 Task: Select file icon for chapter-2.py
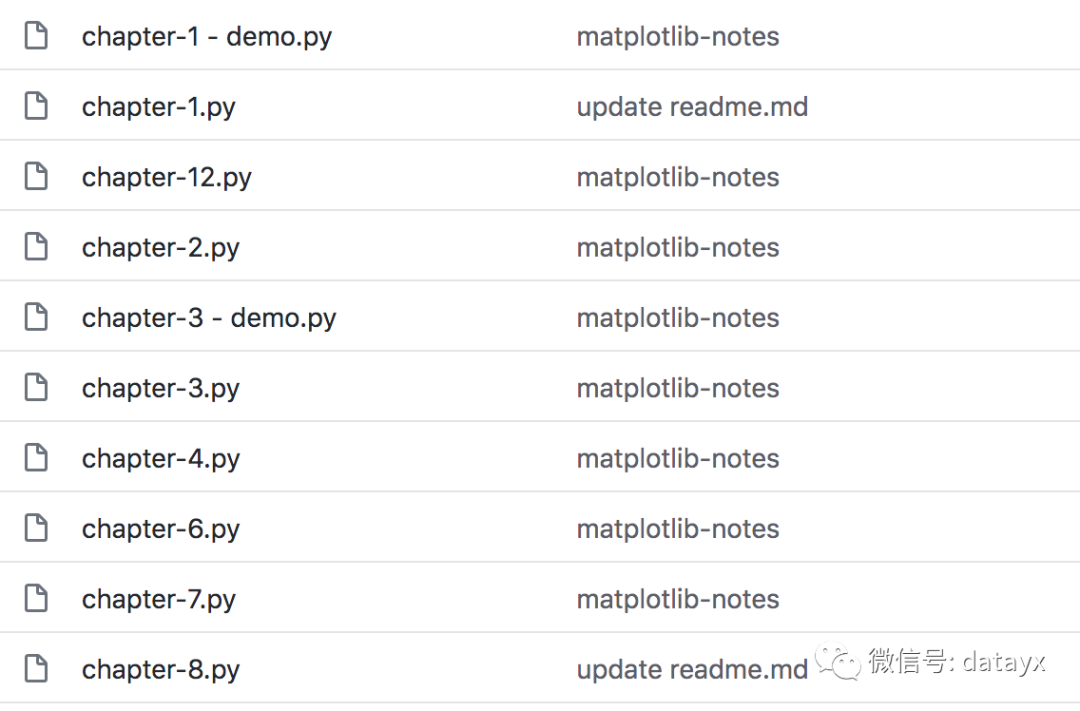pyautogui.click(x=36, y=247)
